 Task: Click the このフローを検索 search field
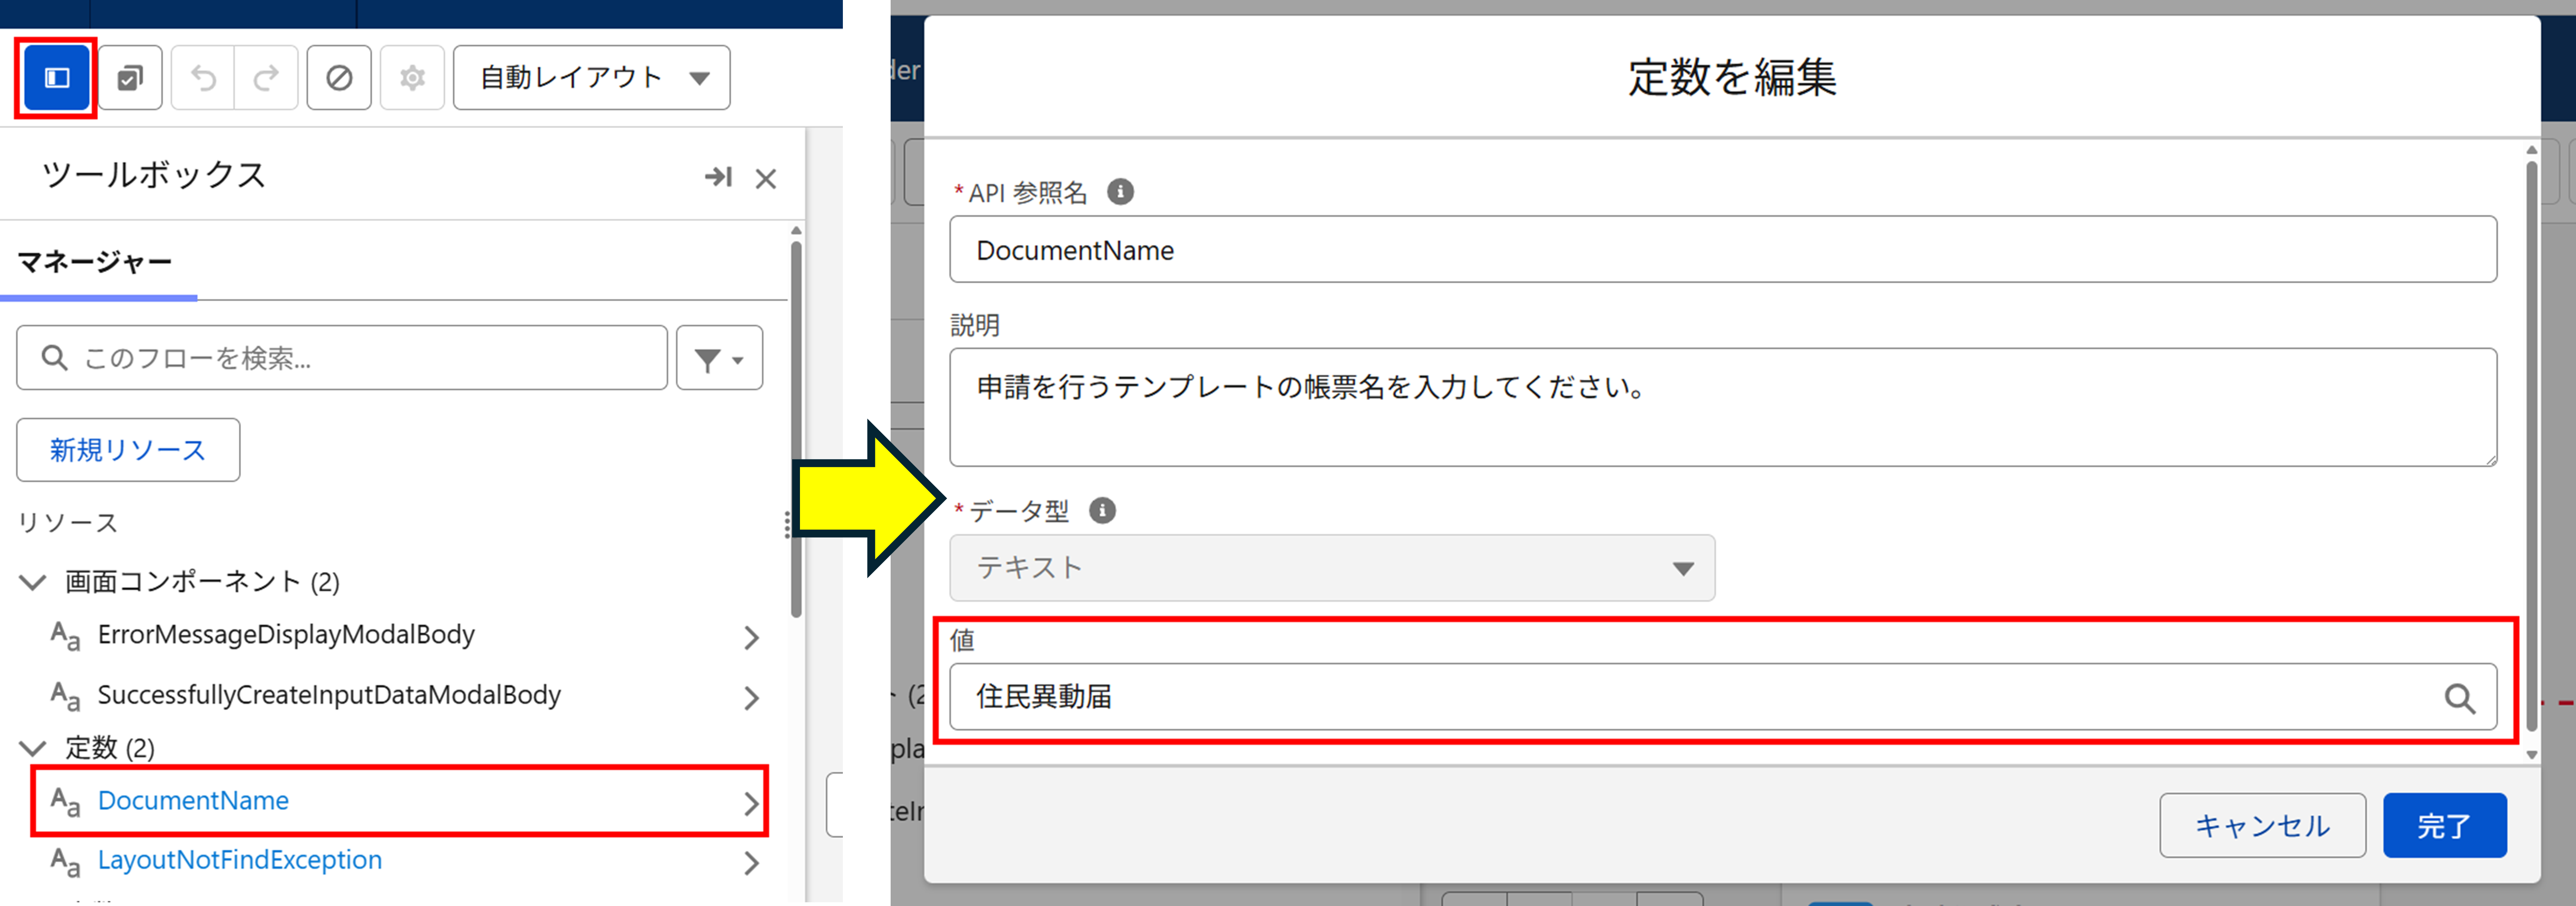click(342, 358)
